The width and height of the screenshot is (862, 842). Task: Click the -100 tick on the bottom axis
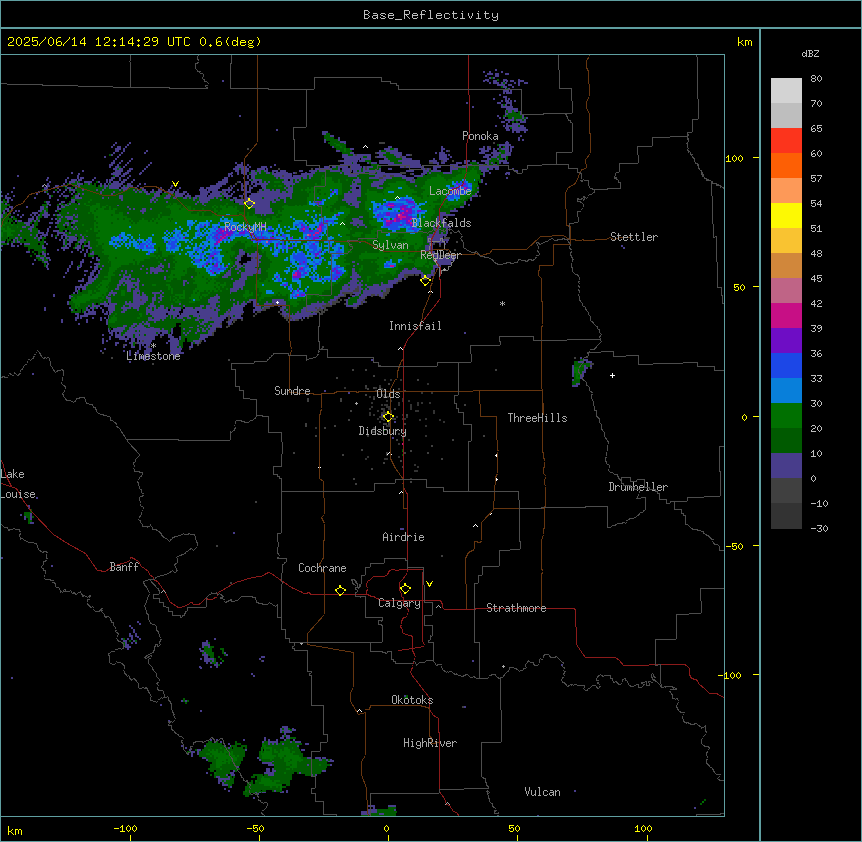point(125,828)
